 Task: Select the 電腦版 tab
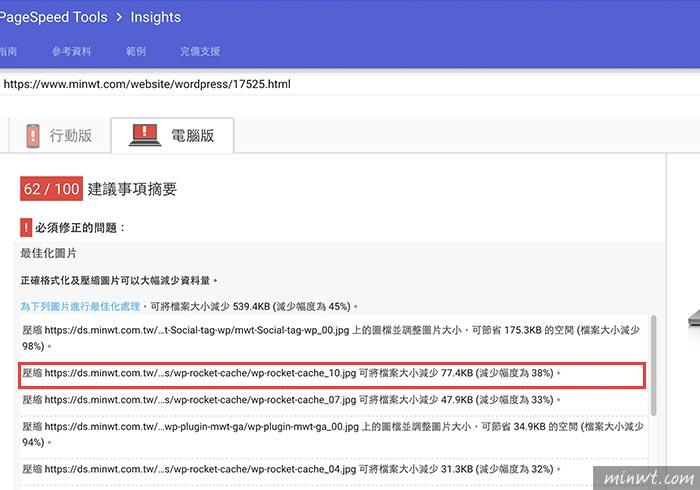pyautogui.click(x=172, y=136)
